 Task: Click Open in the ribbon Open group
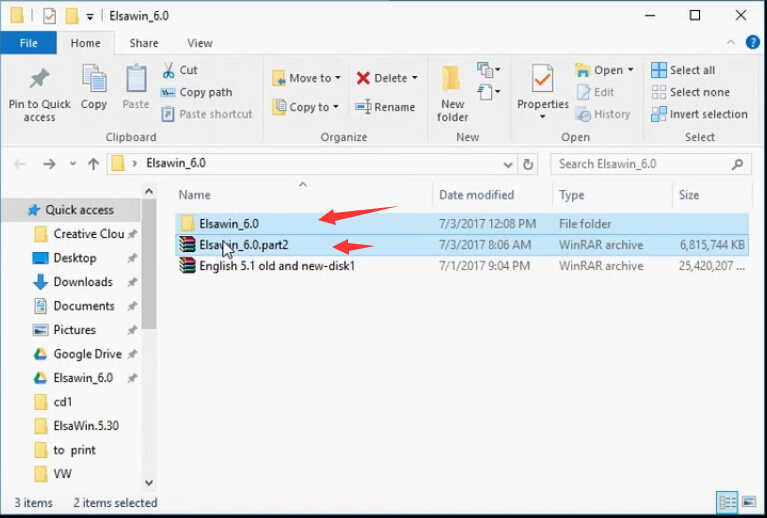pyautogui.click(x=604, y=70)
